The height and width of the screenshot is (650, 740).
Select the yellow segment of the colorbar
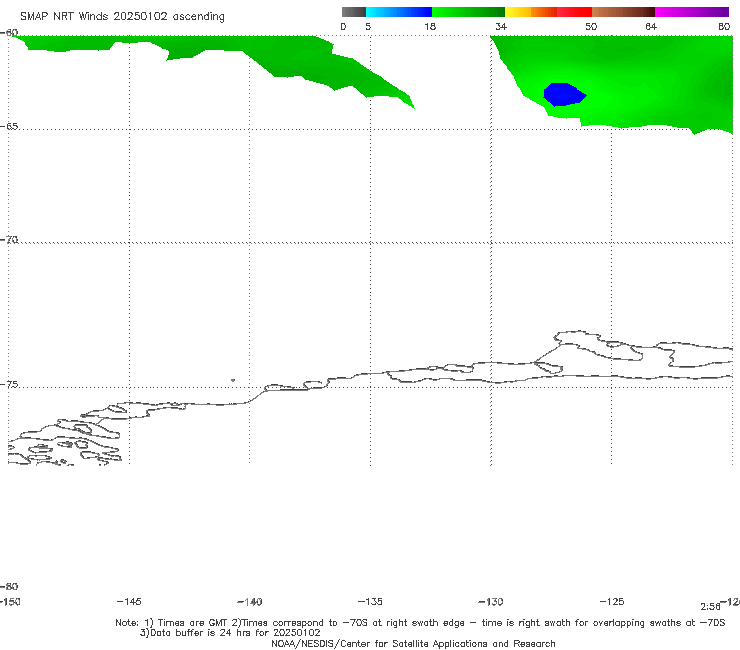pos(518,12)
